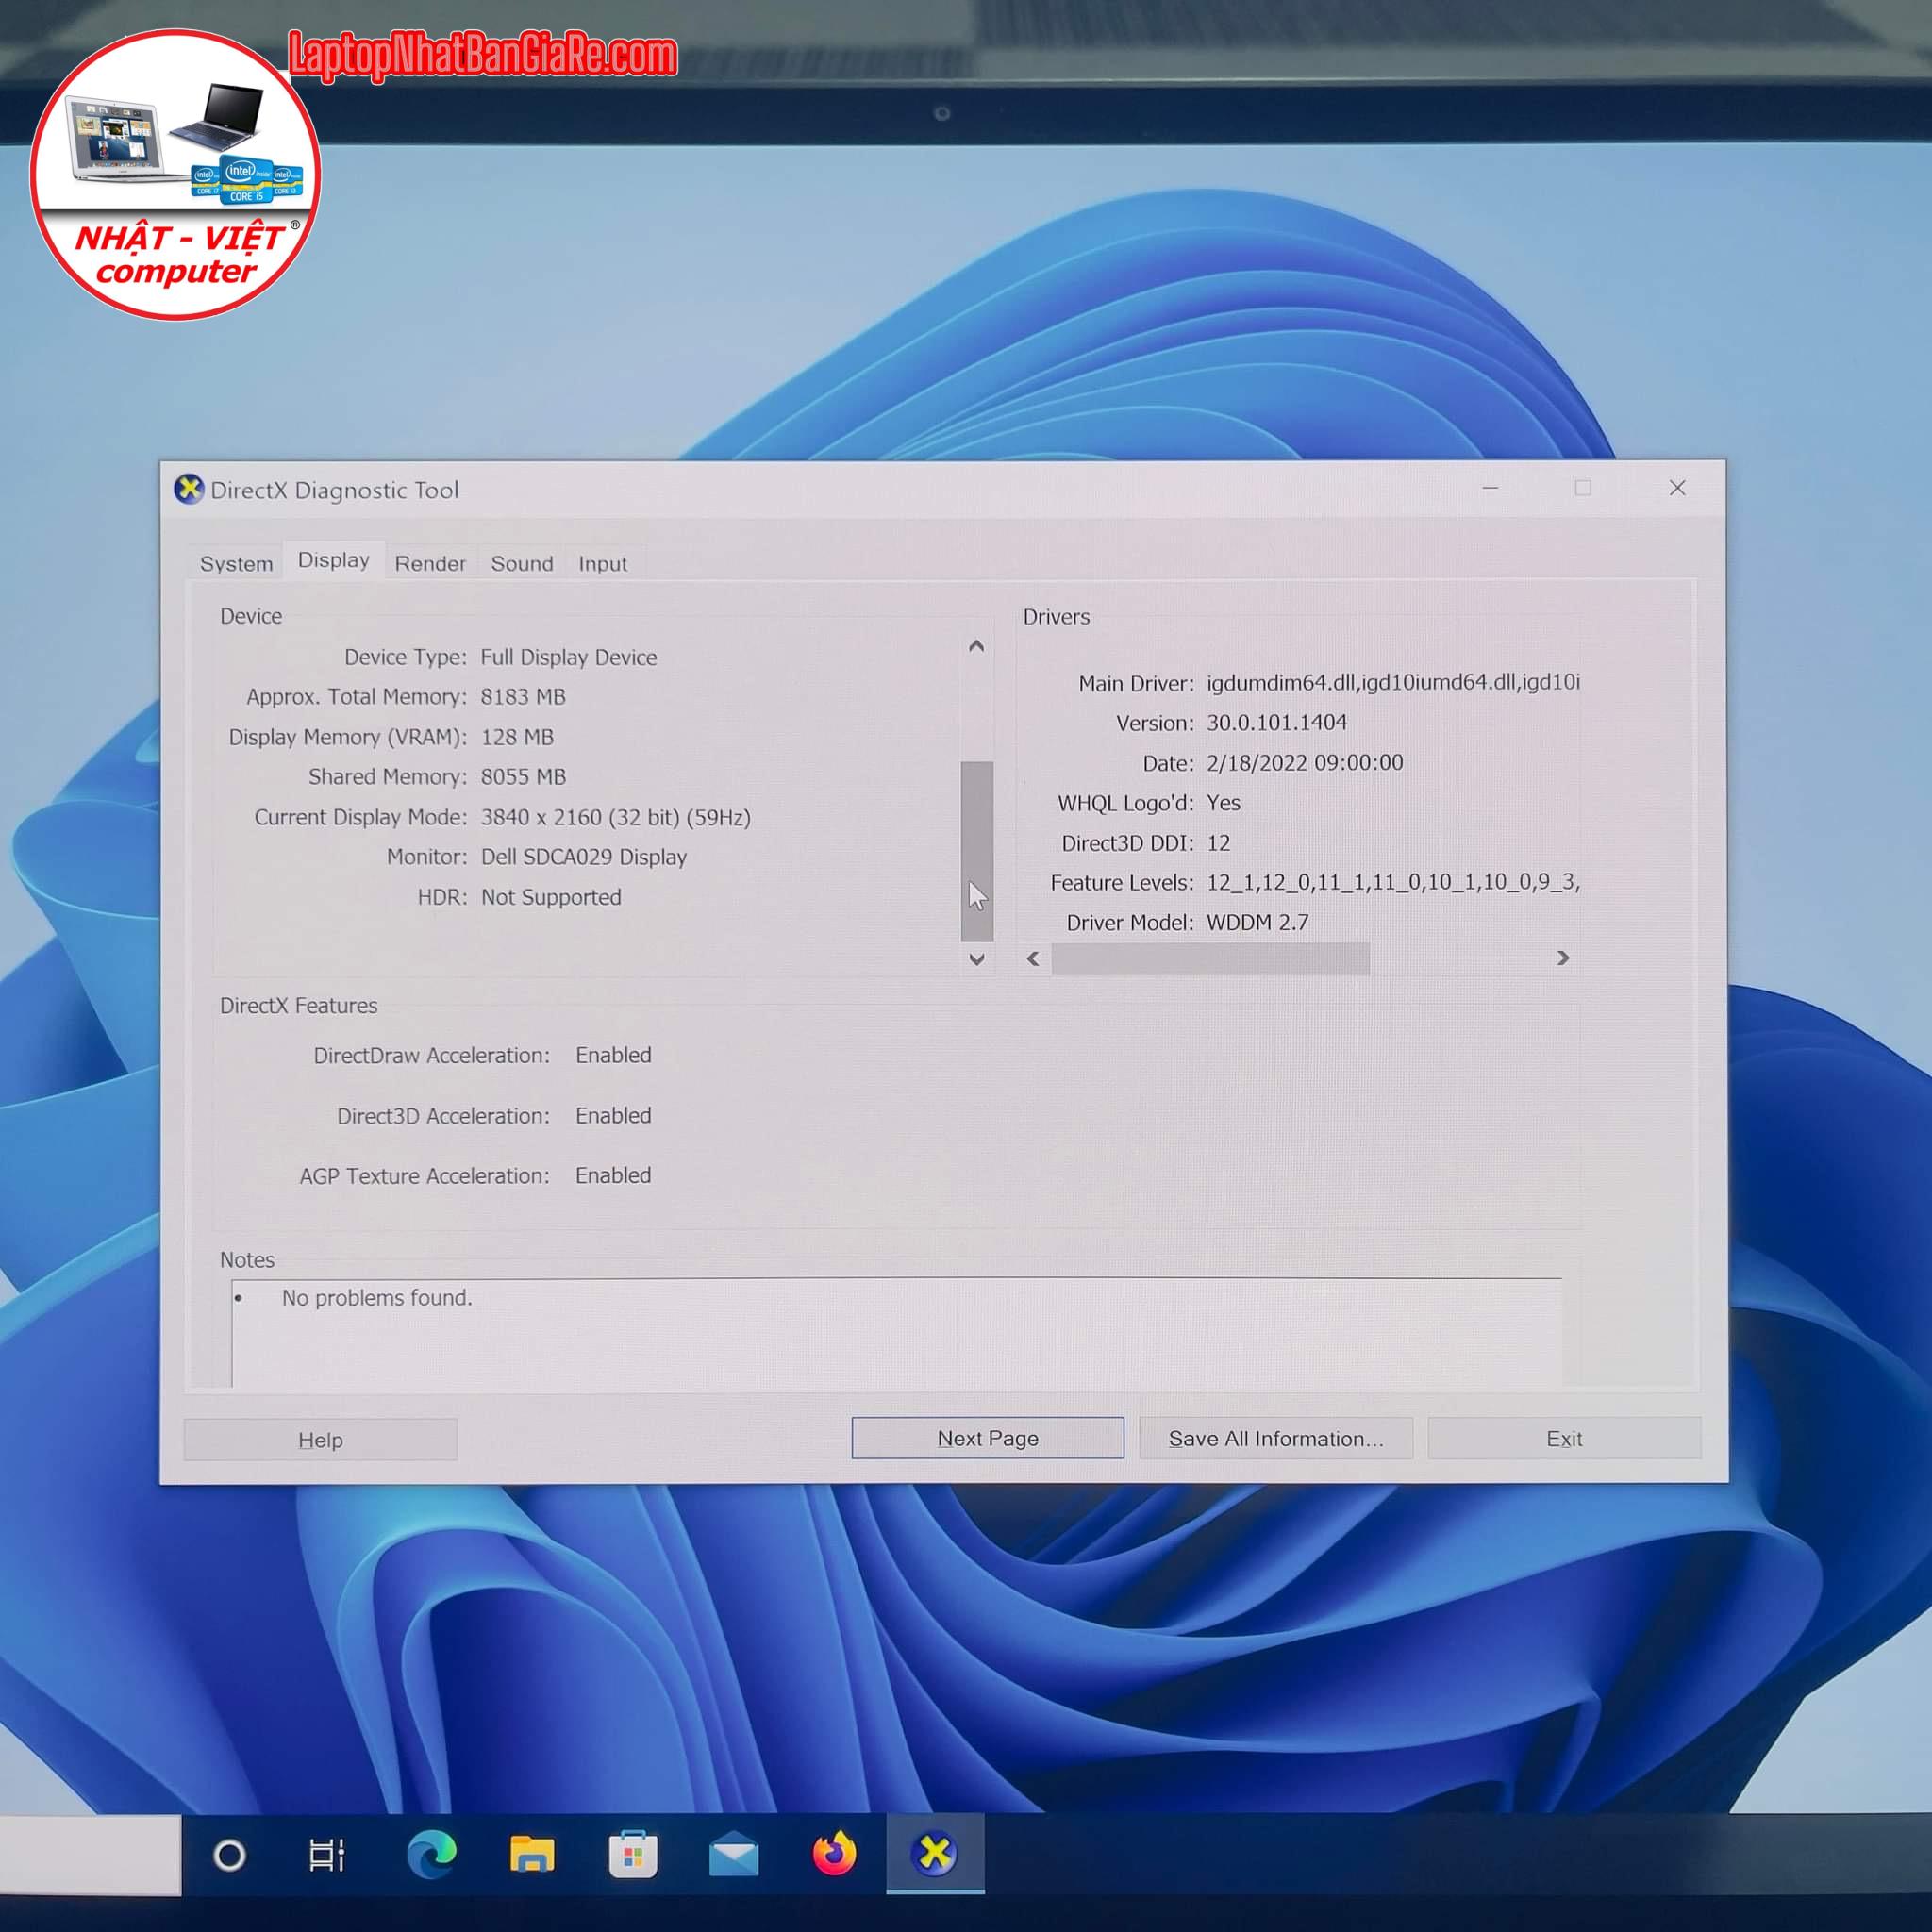Launch Firefox from the taskbar
The image size is (1932, 1932).
(x=834, y=1854)
